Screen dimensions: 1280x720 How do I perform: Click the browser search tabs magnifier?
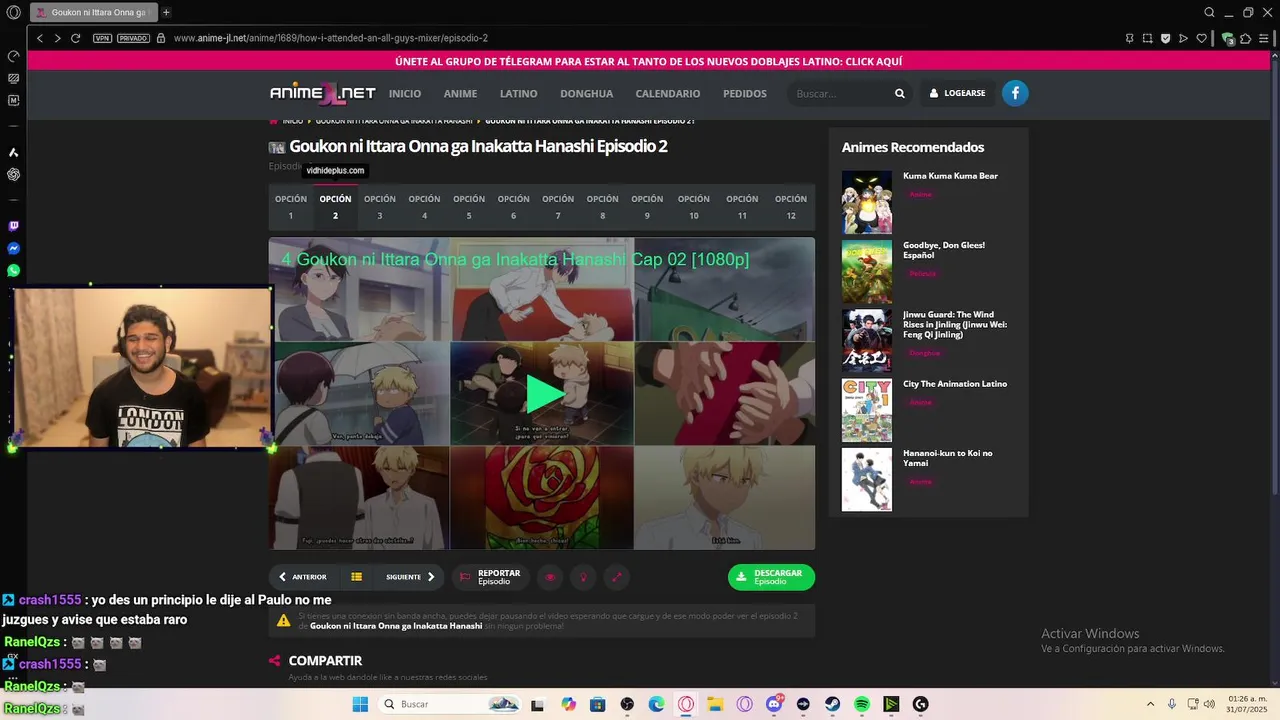(1209, 12)
